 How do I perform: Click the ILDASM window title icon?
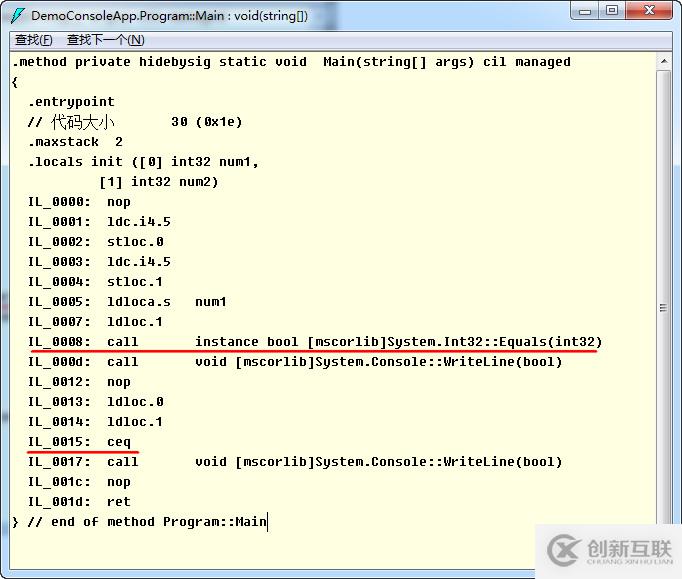18,16
